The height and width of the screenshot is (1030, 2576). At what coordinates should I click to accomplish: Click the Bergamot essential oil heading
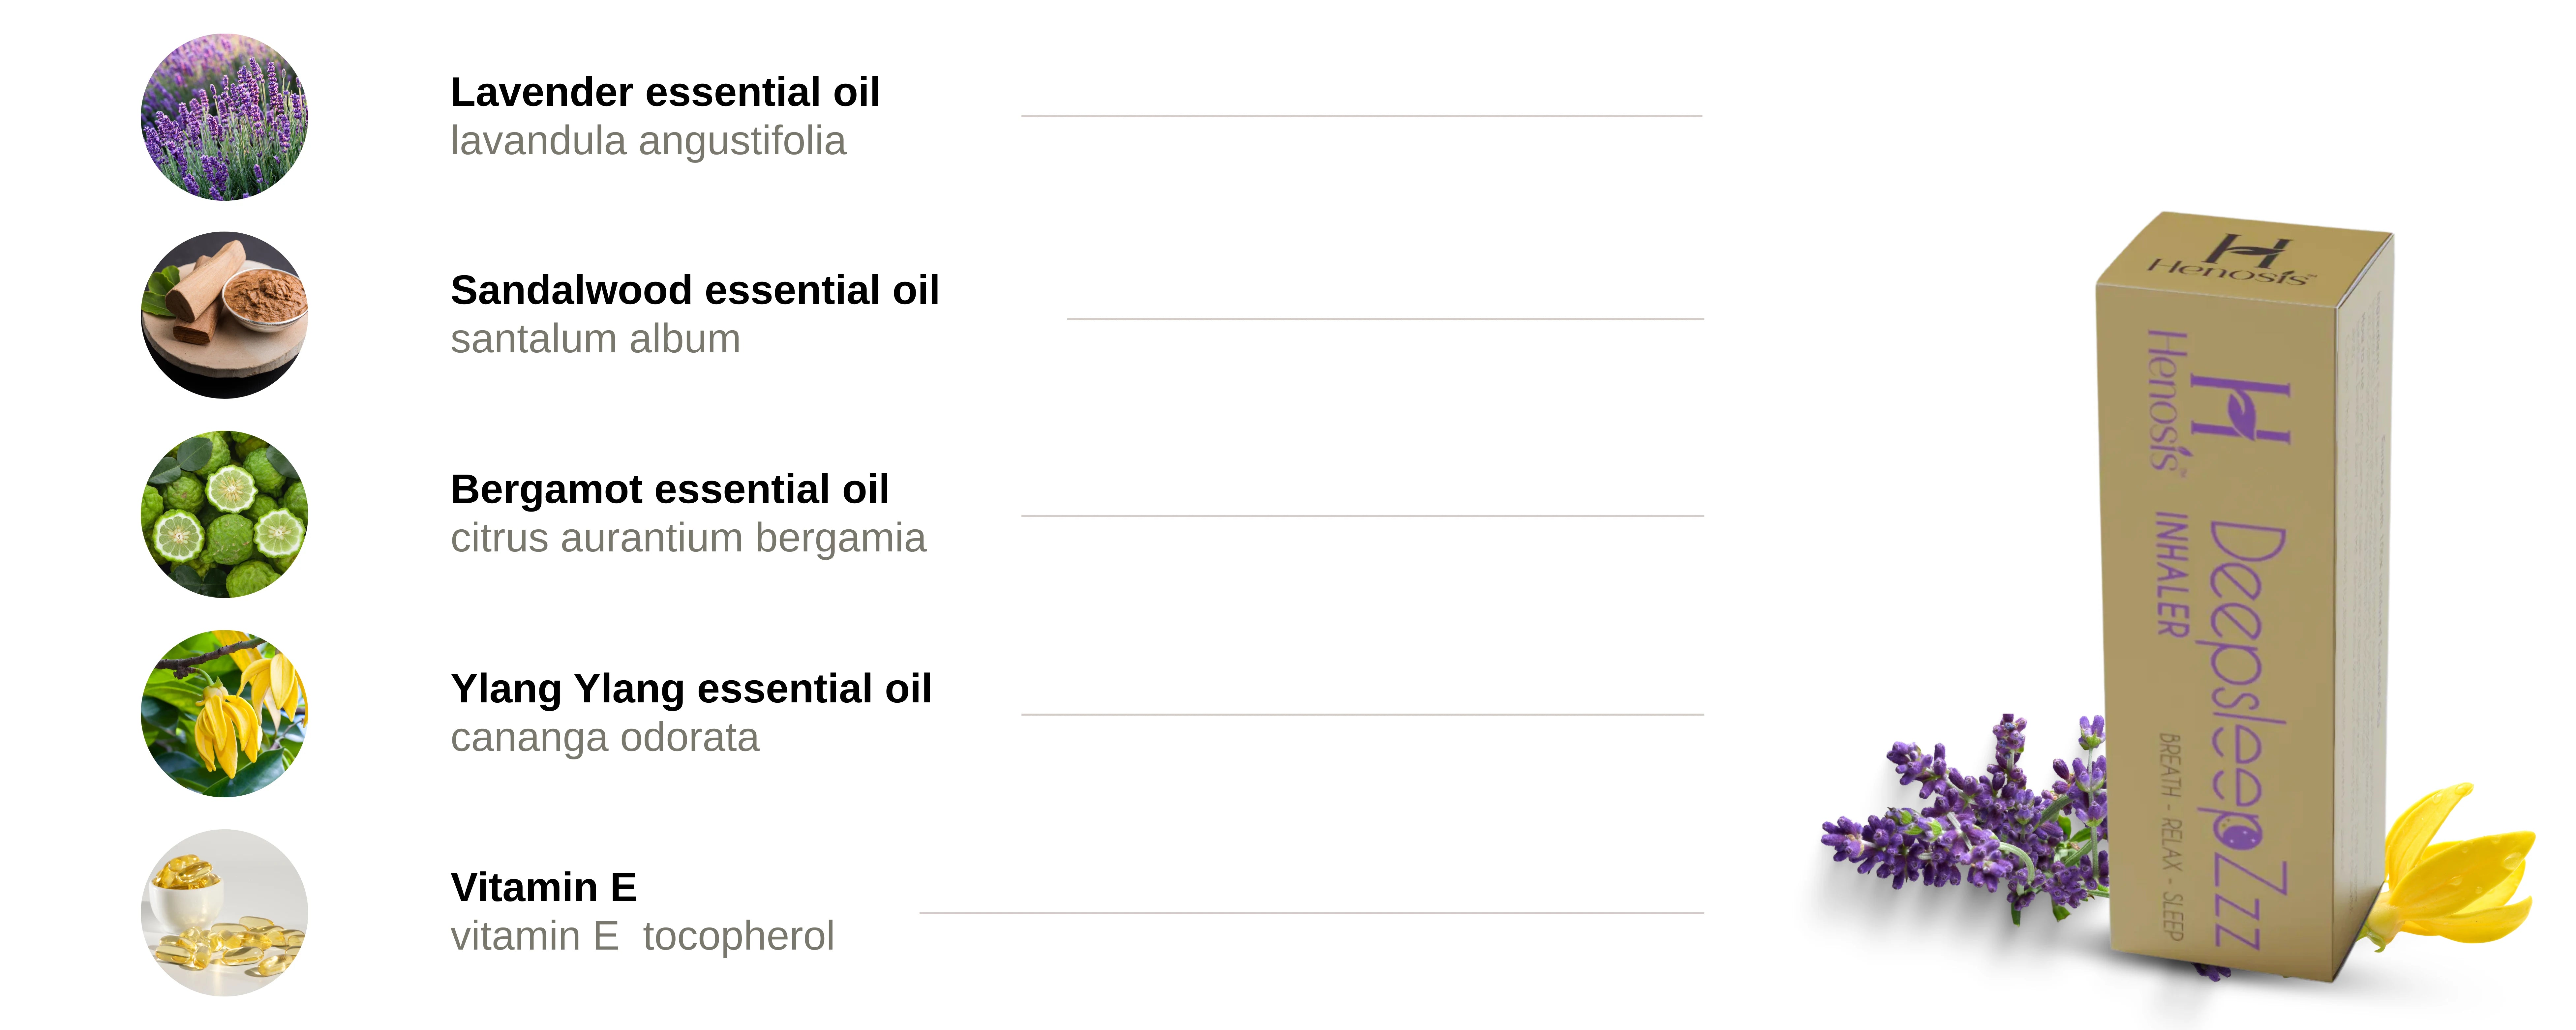tap(670, 489)
